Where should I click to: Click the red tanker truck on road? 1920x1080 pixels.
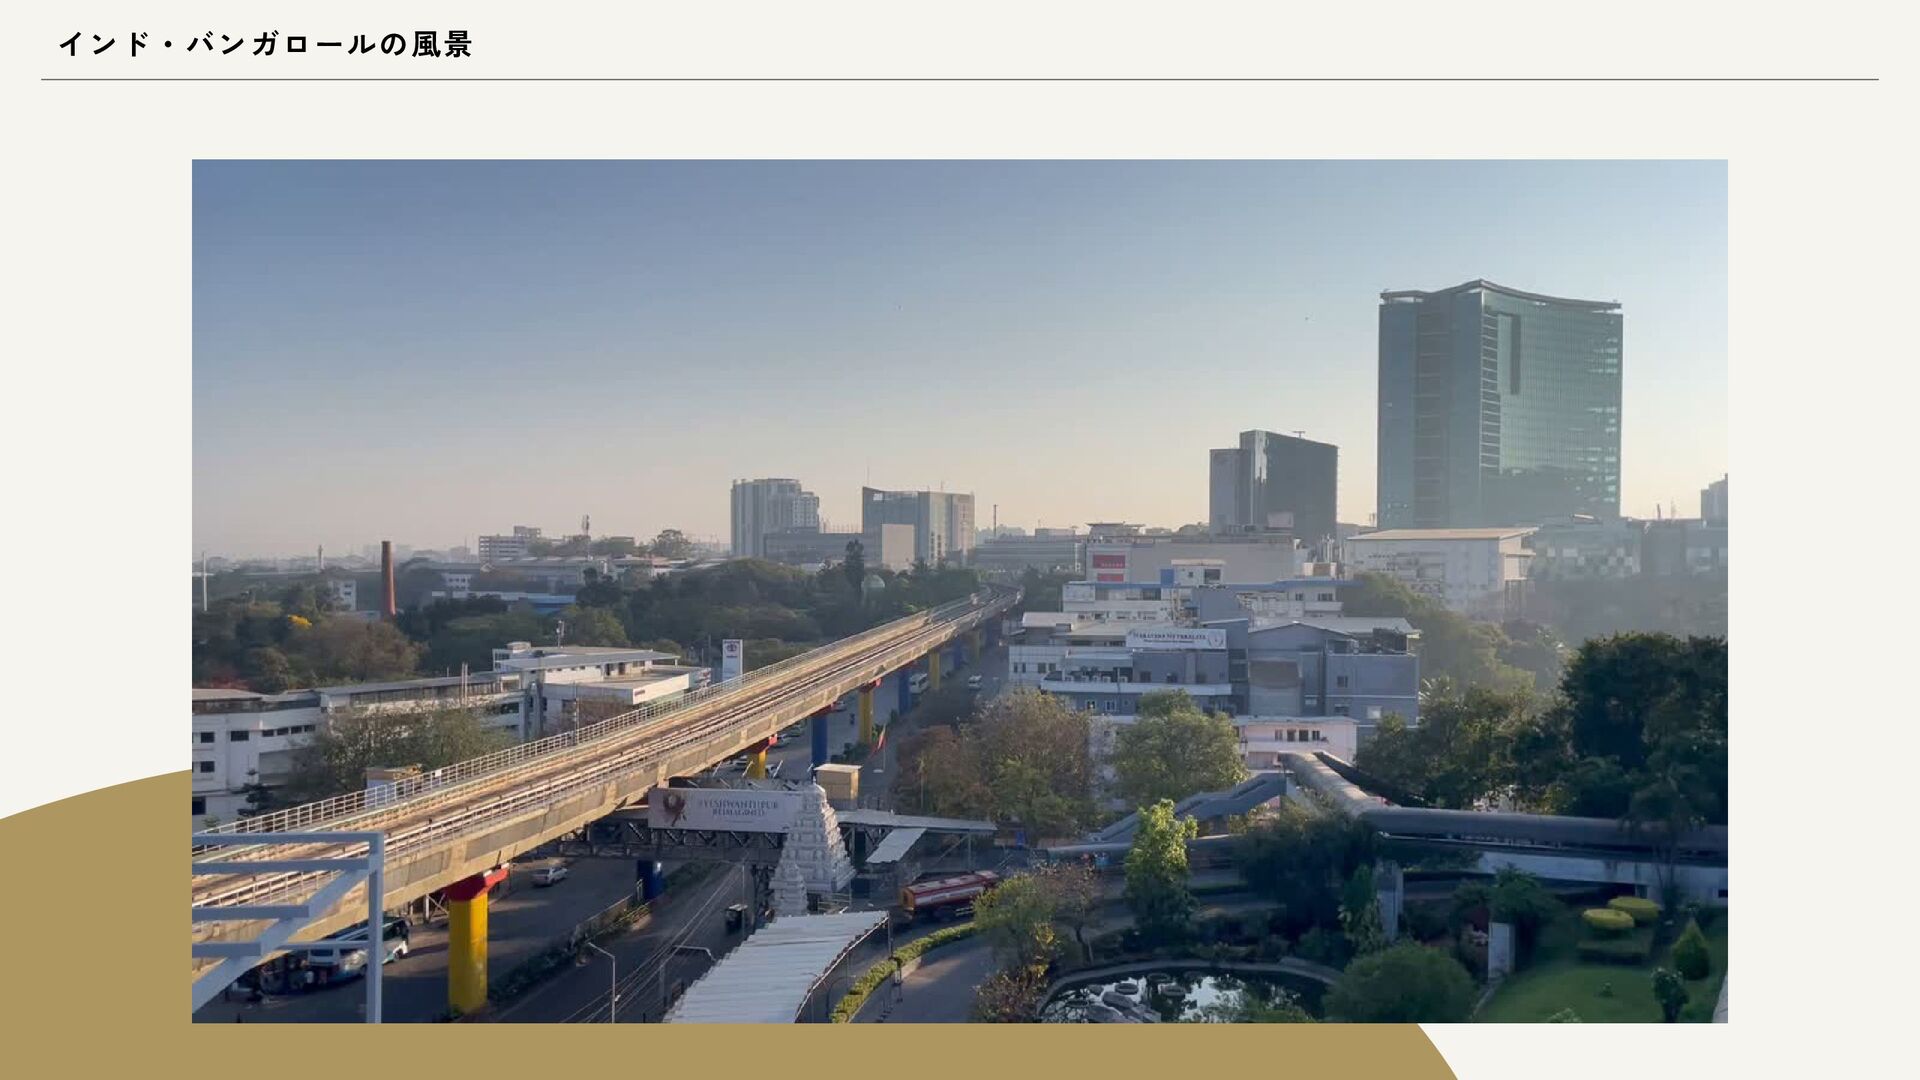948,891
